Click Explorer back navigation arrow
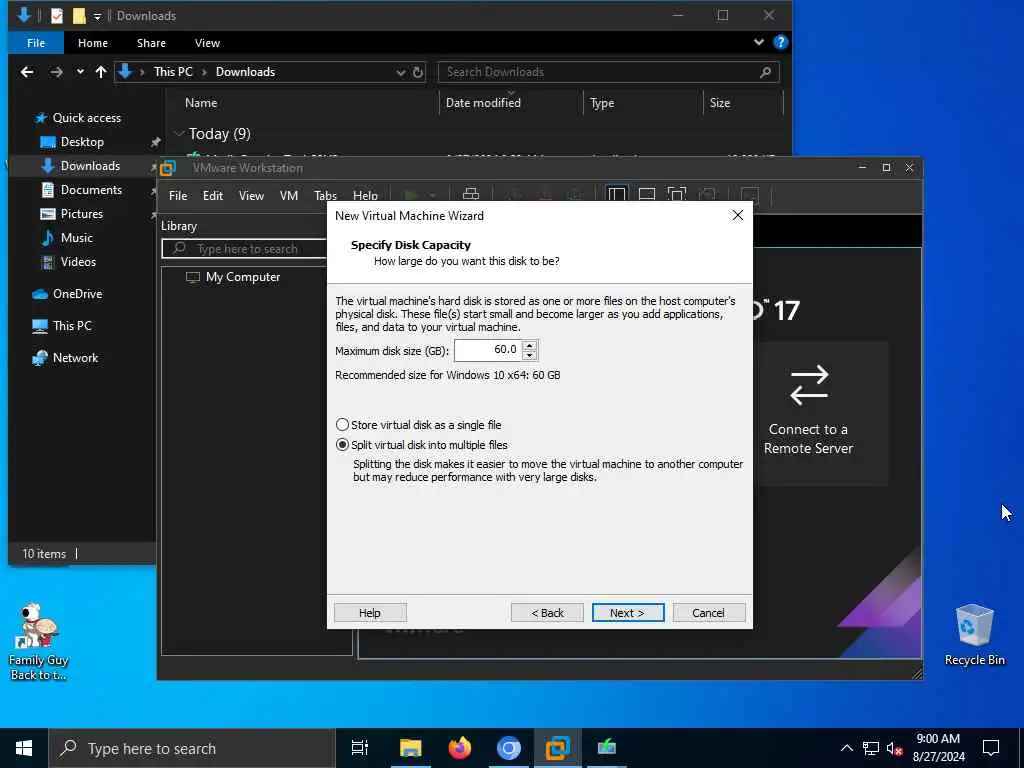 pyautogui.click(x=27, y=72)
